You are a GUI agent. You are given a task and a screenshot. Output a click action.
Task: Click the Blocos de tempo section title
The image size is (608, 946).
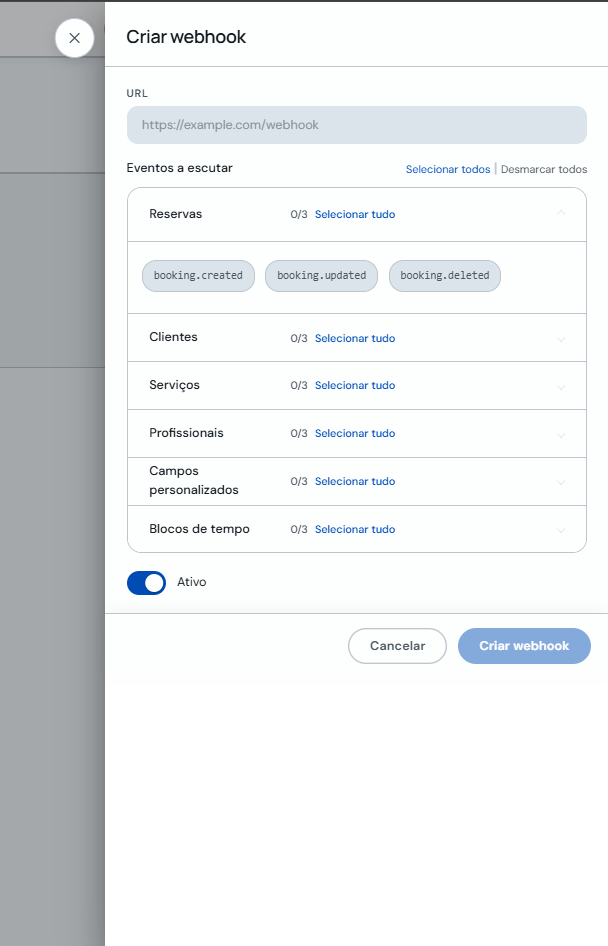[x=199, y=529]
